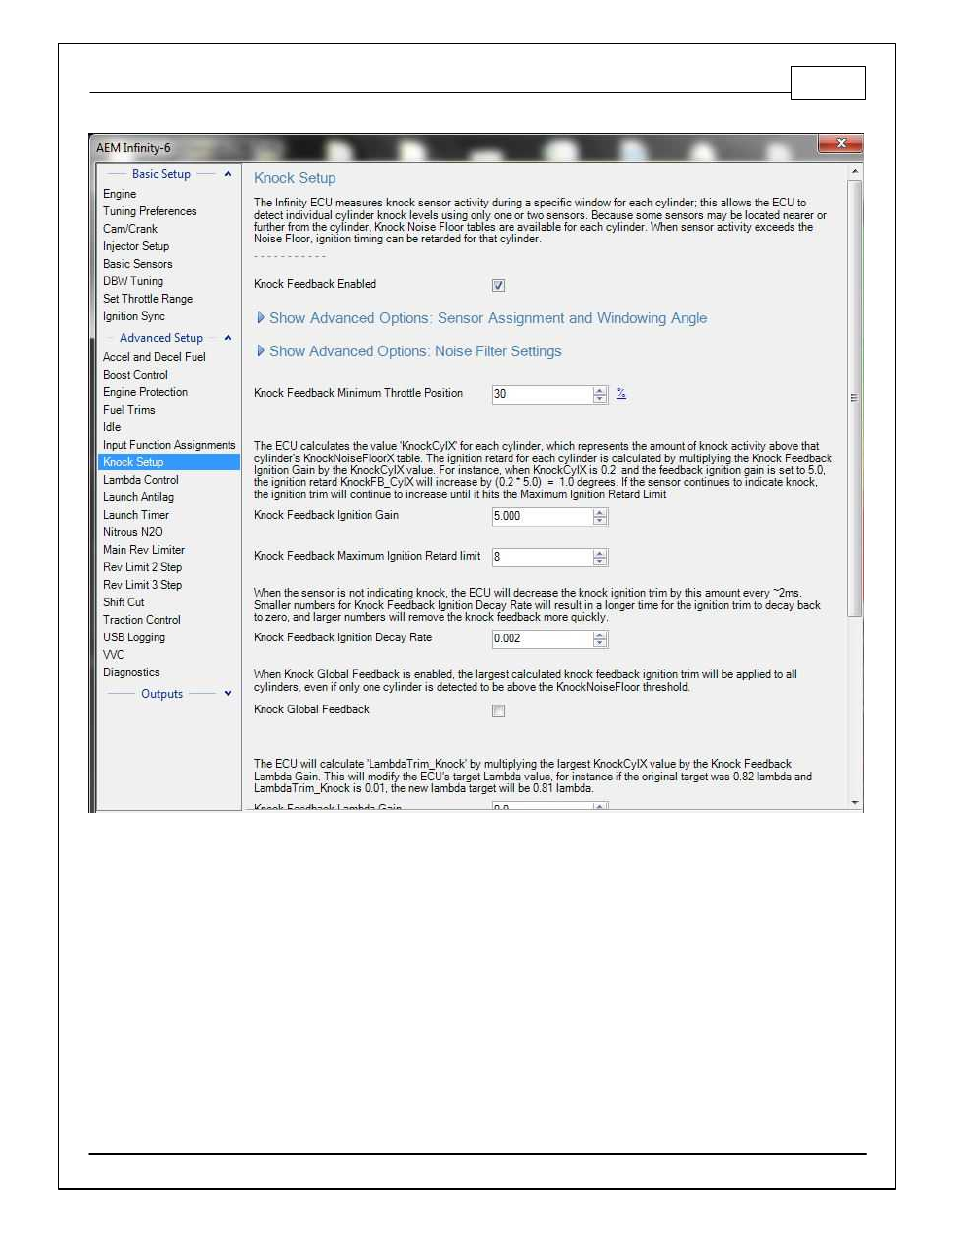Collapse the Advanced Setup section
This screenshot has width=954, height=1235.
click(228, 338)
